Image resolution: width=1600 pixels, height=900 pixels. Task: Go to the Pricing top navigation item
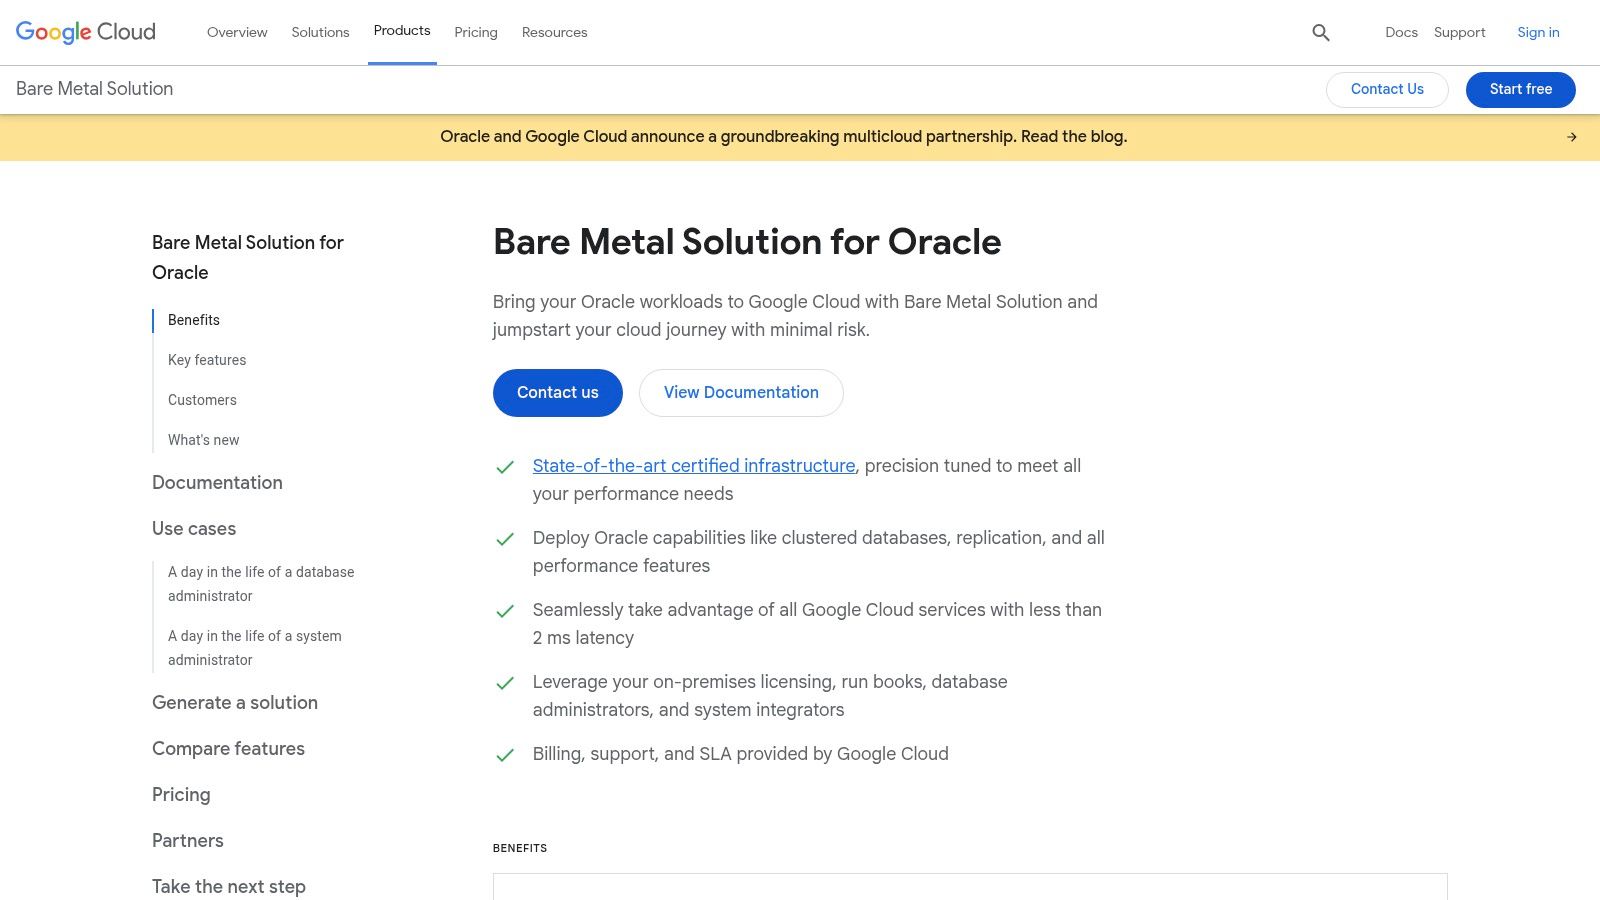click(475, 32)
